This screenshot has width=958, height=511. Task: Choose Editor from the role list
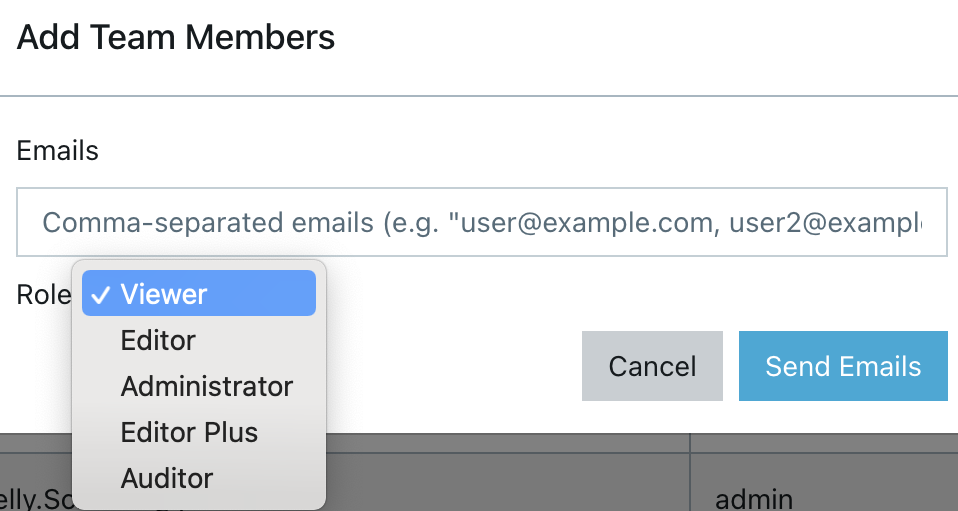(158, 340)
